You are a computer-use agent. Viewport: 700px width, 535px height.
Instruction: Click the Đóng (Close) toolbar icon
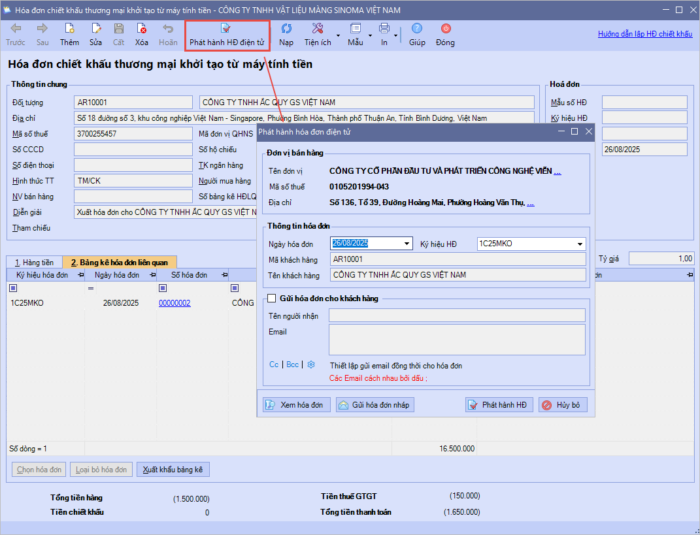[445, 35]
